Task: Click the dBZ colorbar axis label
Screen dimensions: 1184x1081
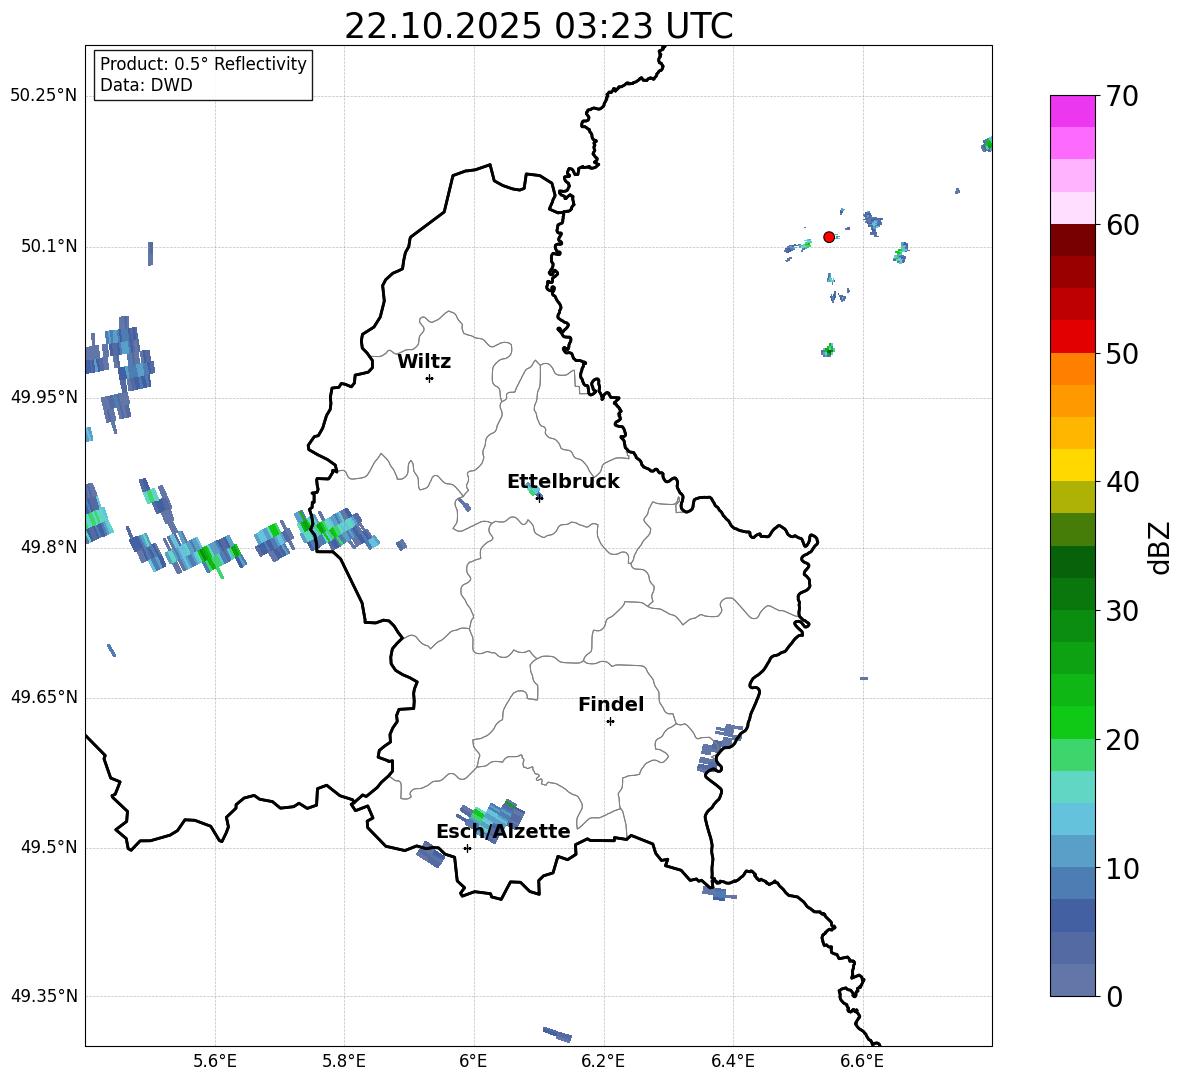Action: click(x=1159, y=547)
